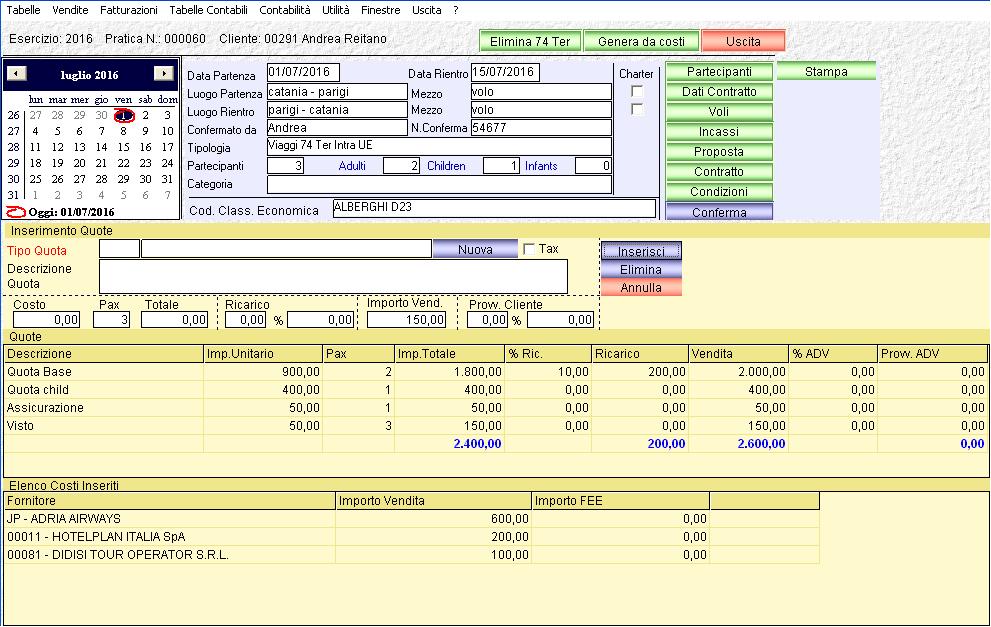This screenshot has width=991, height=627.
Task: Click the Stampa button
Action: pyautogui.click(x=826, y=72)
